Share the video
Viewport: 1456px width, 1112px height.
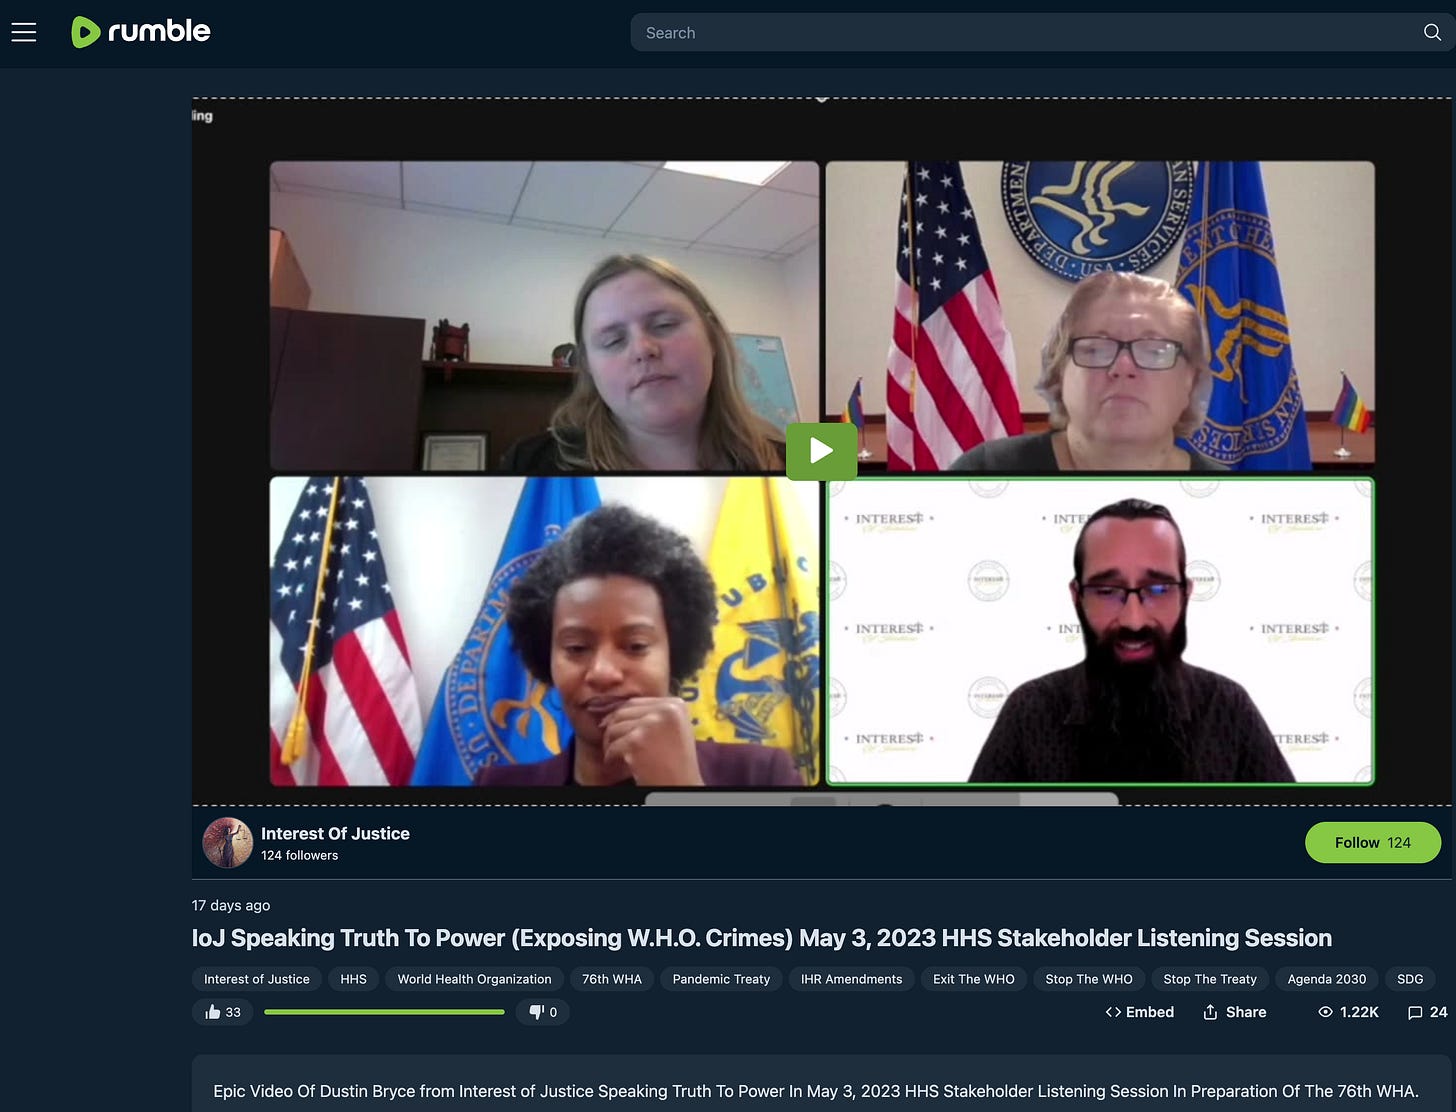[1234, 1012]
